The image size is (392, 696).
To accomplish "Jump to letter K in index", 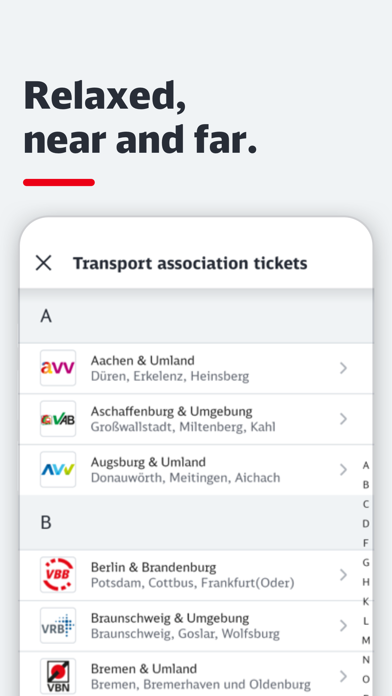I will click(x=366, y=601).
